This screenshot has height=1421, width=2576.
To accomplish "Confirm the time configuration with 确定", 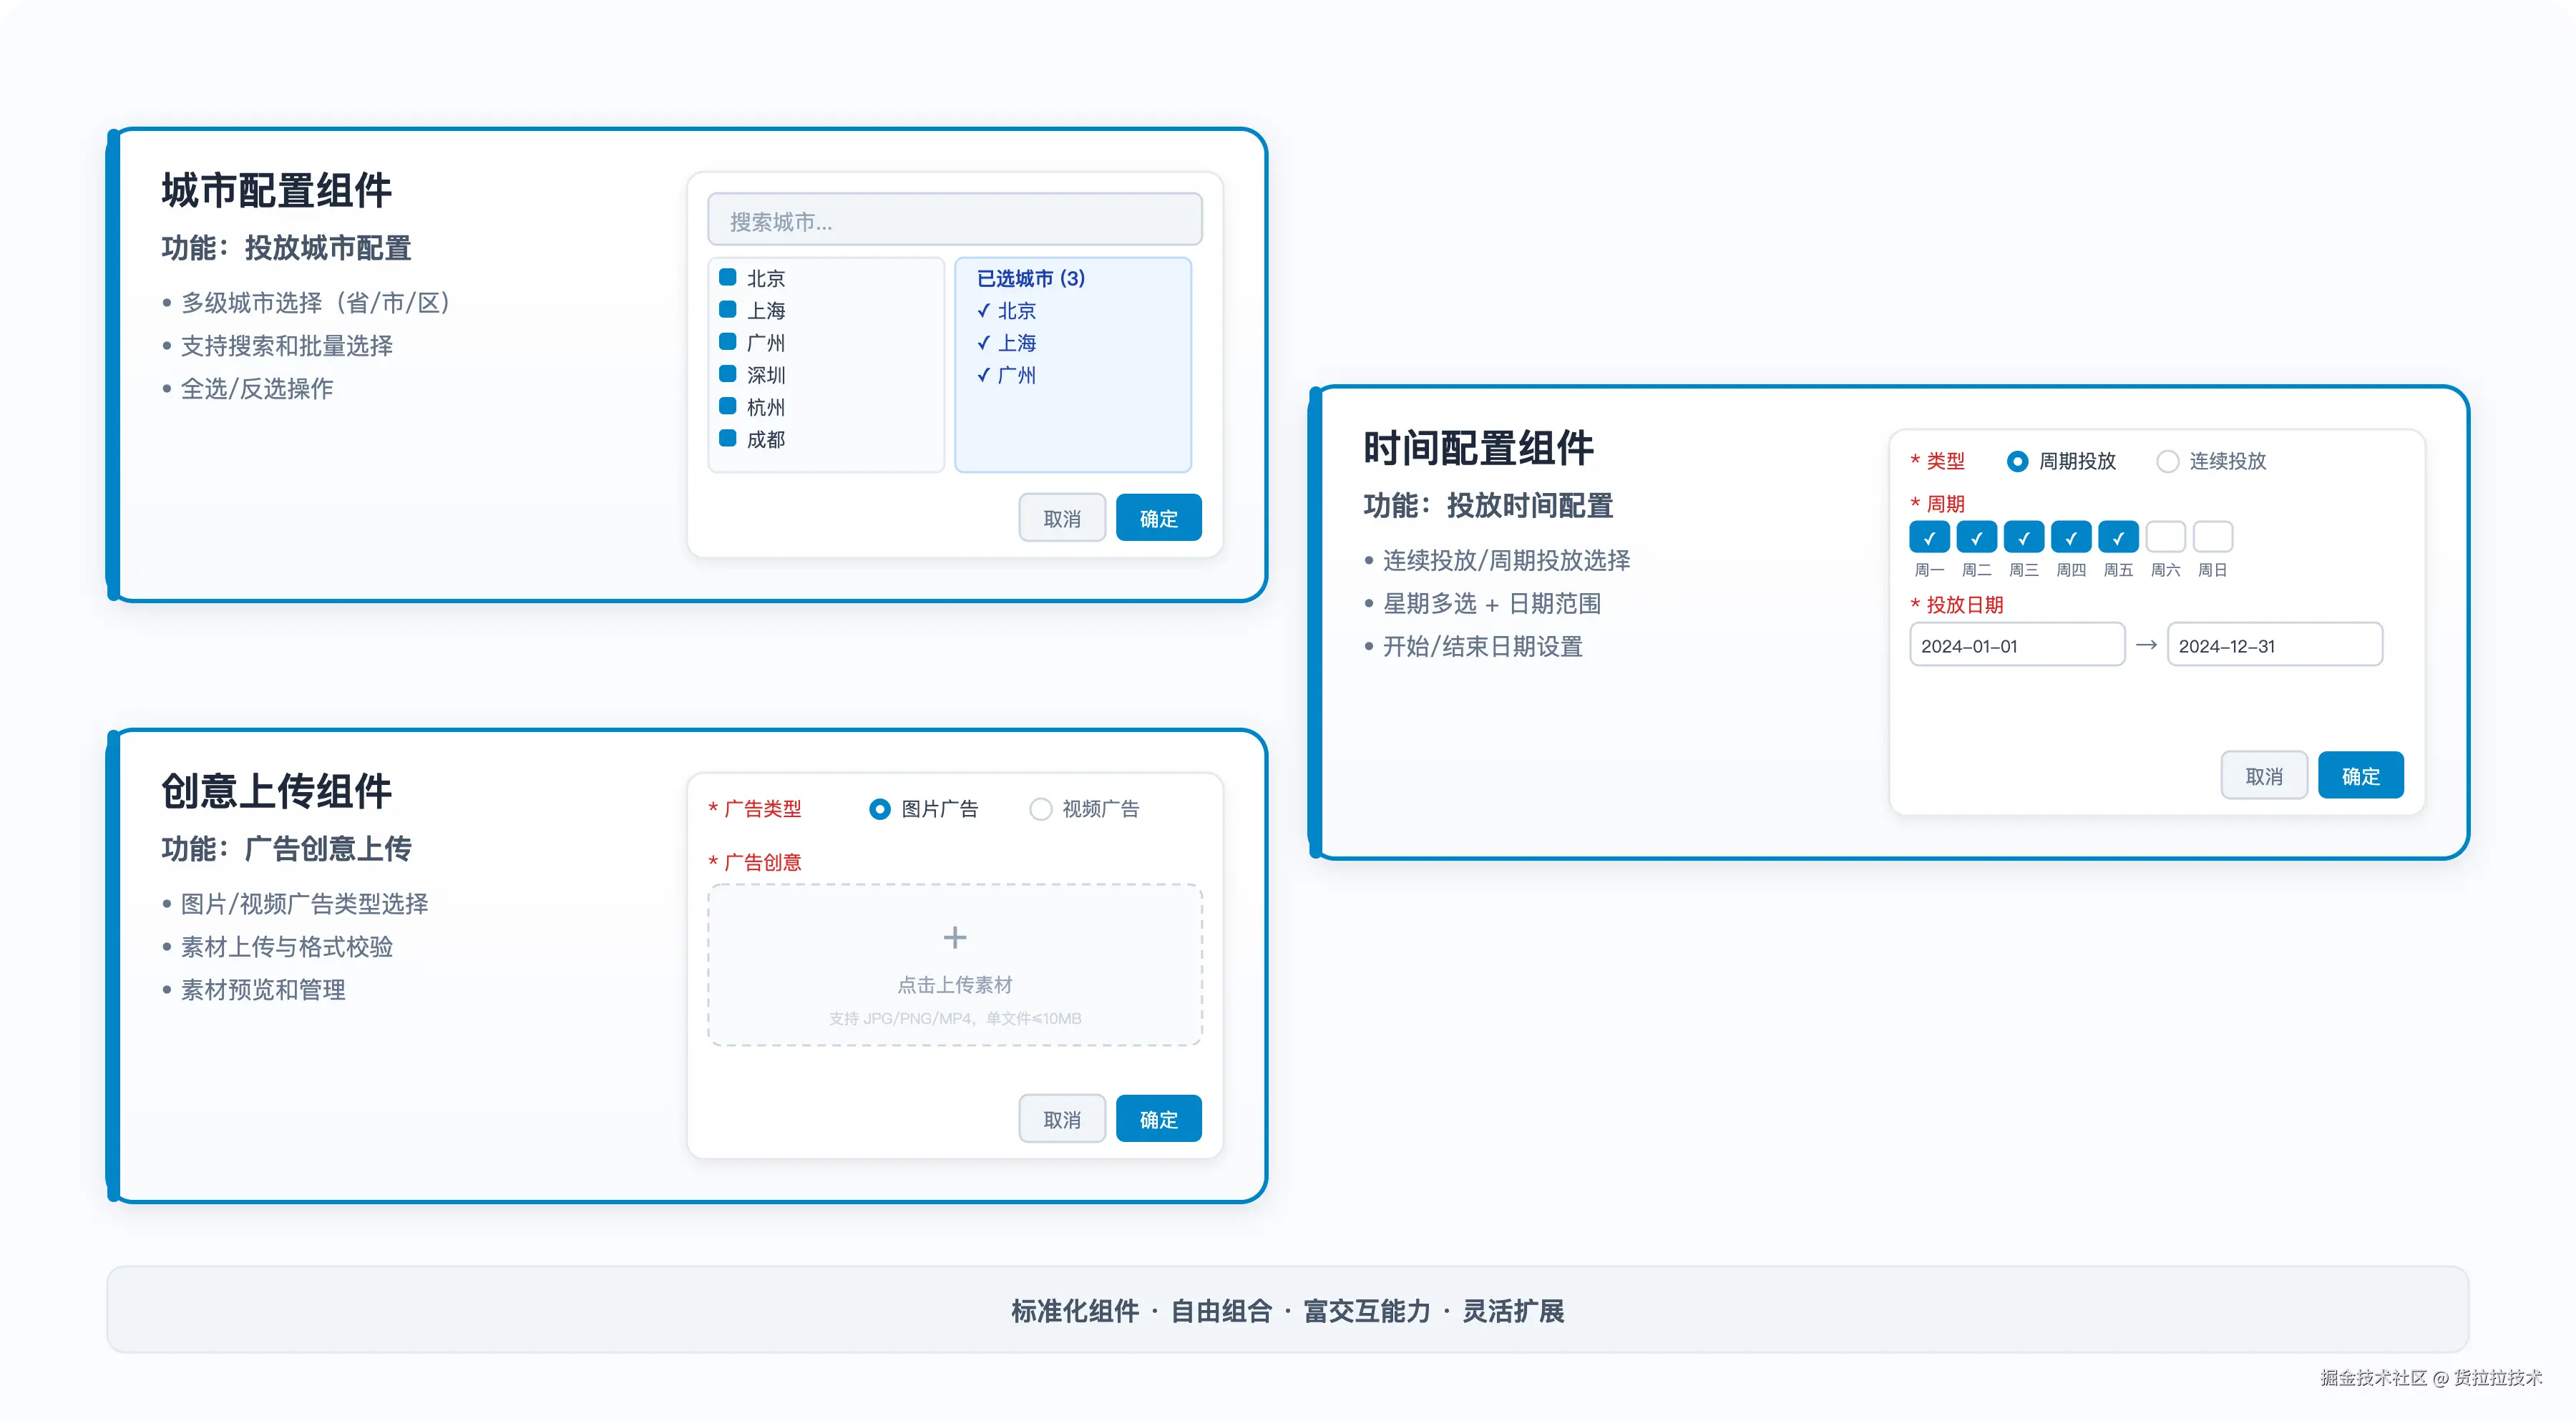I will tap(2360, 775).
